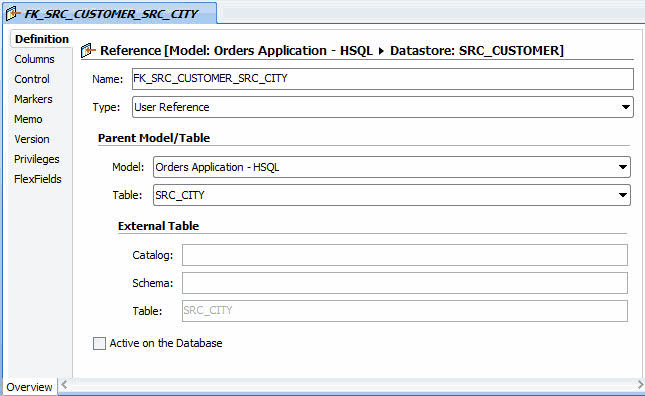Click the right arrow of horizontal scrollbar

[x=640, y=385]
